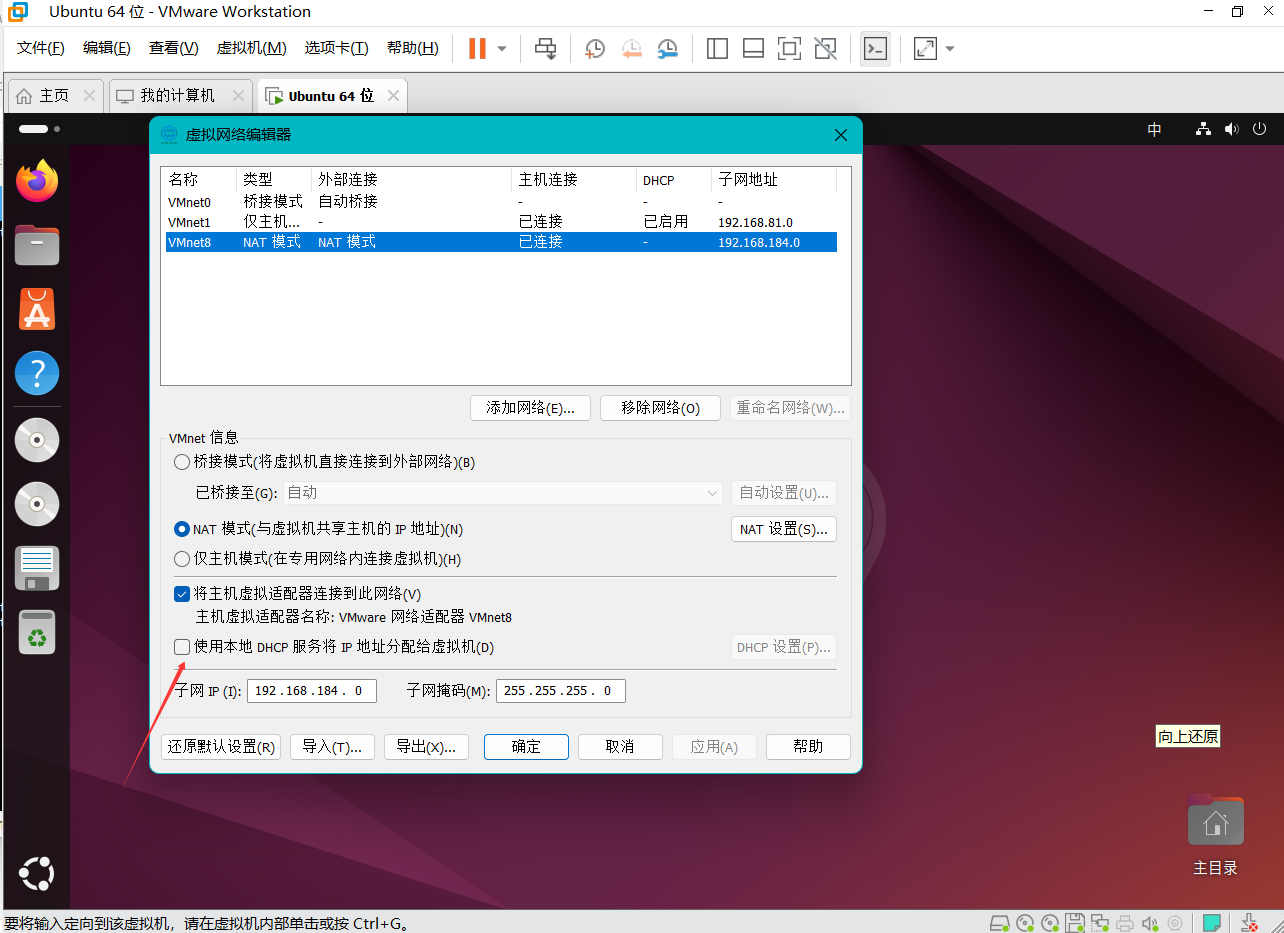Open the Ubuntu top bar volume icon

pyautogui.click(x=1231, y=129)
